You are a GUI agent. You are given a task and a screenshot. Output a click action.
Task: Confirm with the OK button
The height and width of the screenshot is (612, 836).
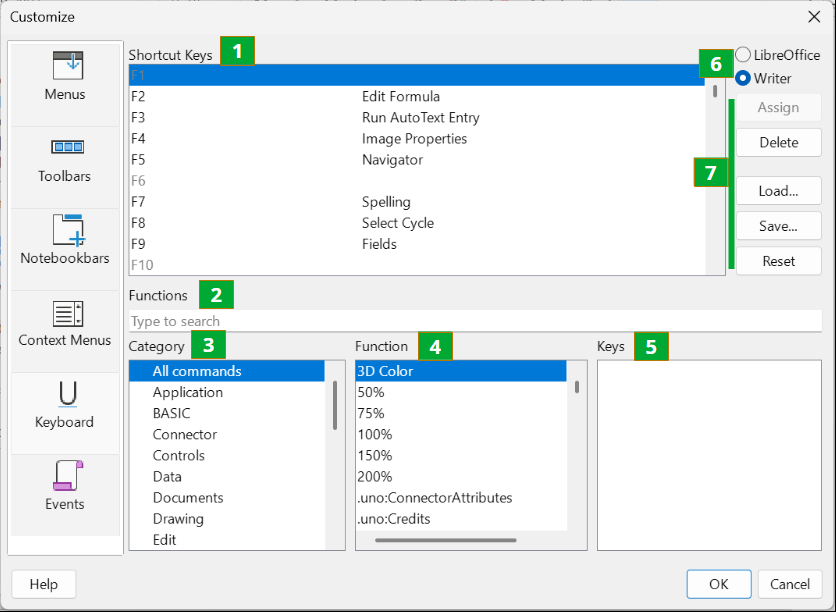[719, 584]
